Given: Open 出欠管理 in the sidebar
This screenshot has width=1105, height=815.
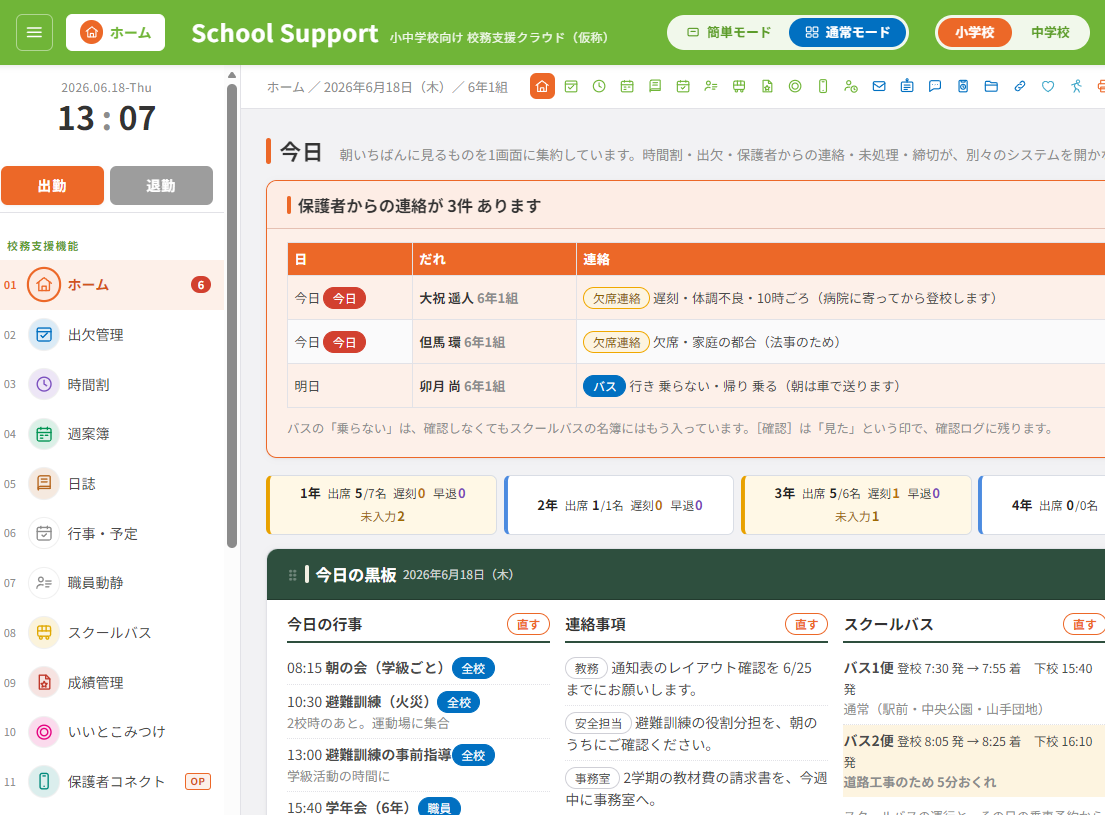Looking at the screenshot, I should pyautogui.click(x=112, y=335).
